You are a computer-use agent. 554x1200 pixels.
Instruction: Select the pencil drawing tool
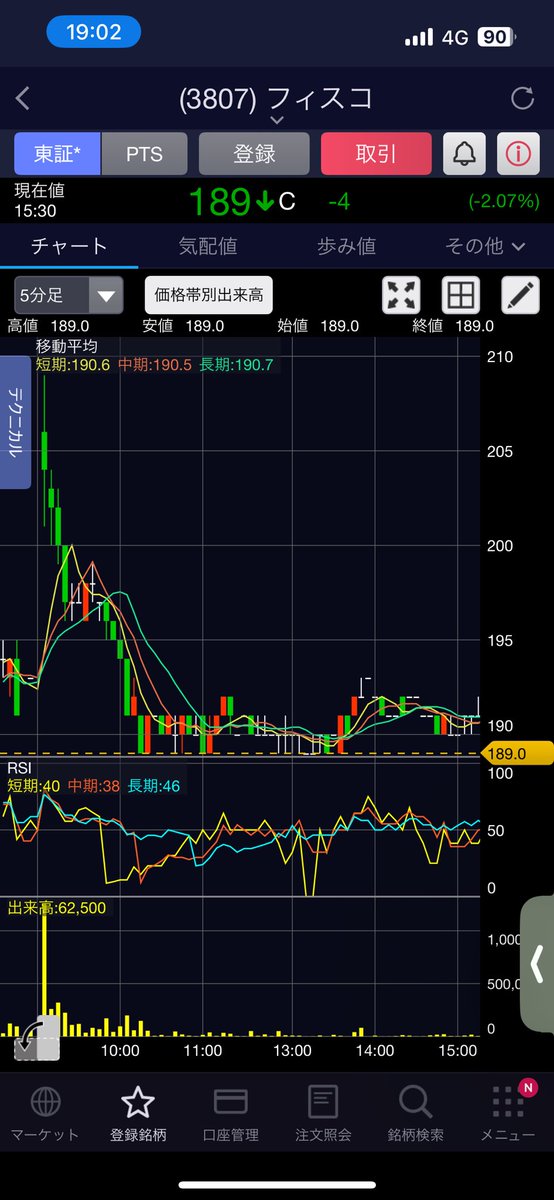coord(519,295)
